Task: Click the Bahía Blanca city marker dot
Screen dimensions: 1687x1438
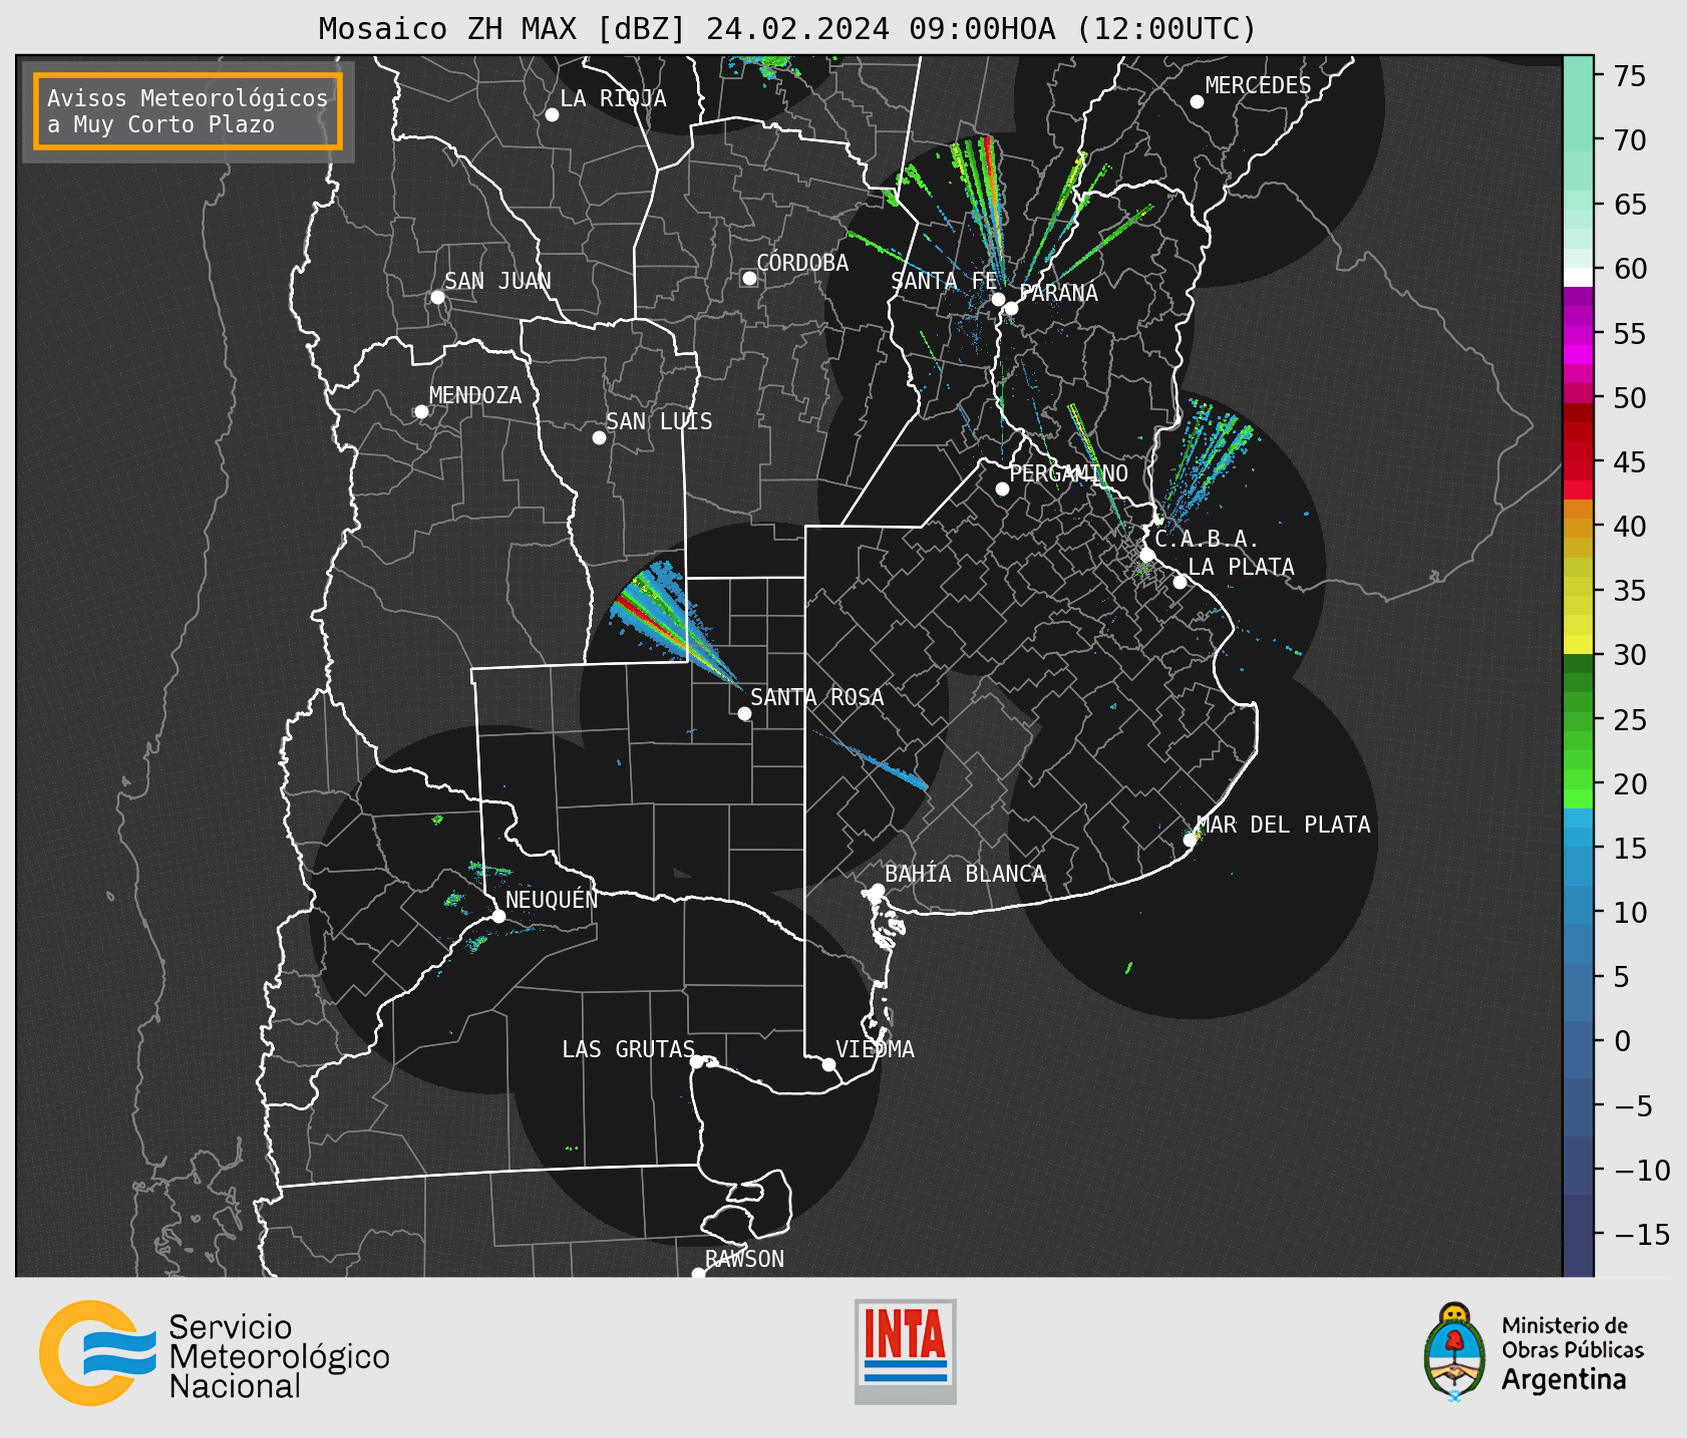Action: click(x=877, y=890)
